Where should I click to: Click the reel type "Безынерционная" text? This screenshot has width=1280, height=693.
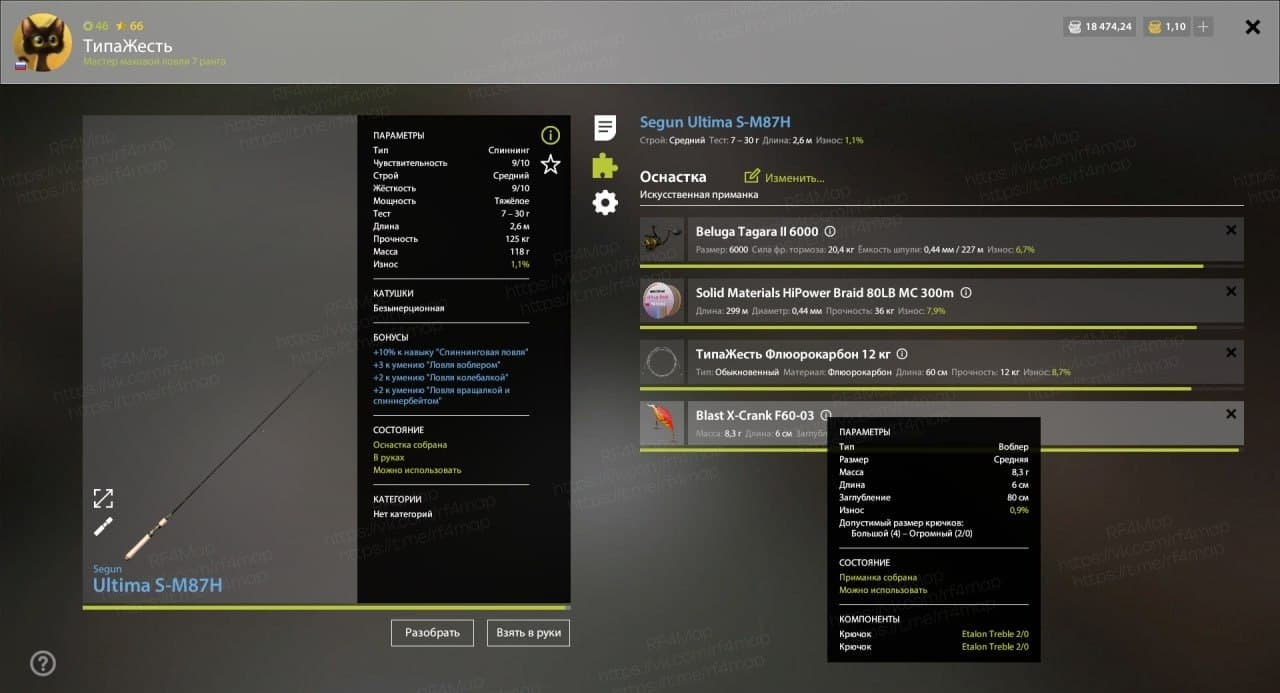[409, 308]
